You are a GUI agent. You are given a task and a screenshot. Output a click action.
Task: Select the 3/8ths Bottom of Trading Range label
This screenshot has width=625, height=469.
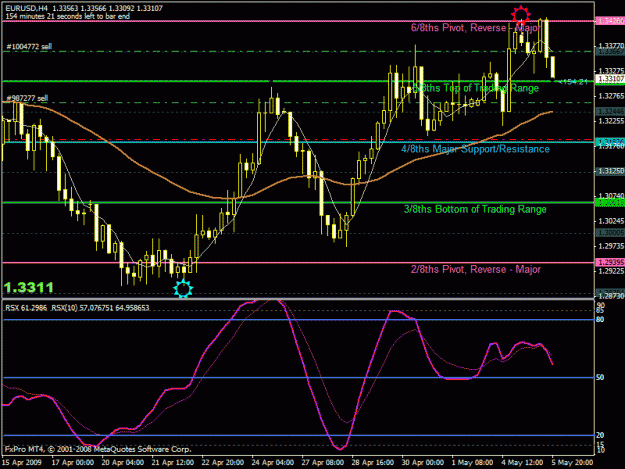[475, 209]
